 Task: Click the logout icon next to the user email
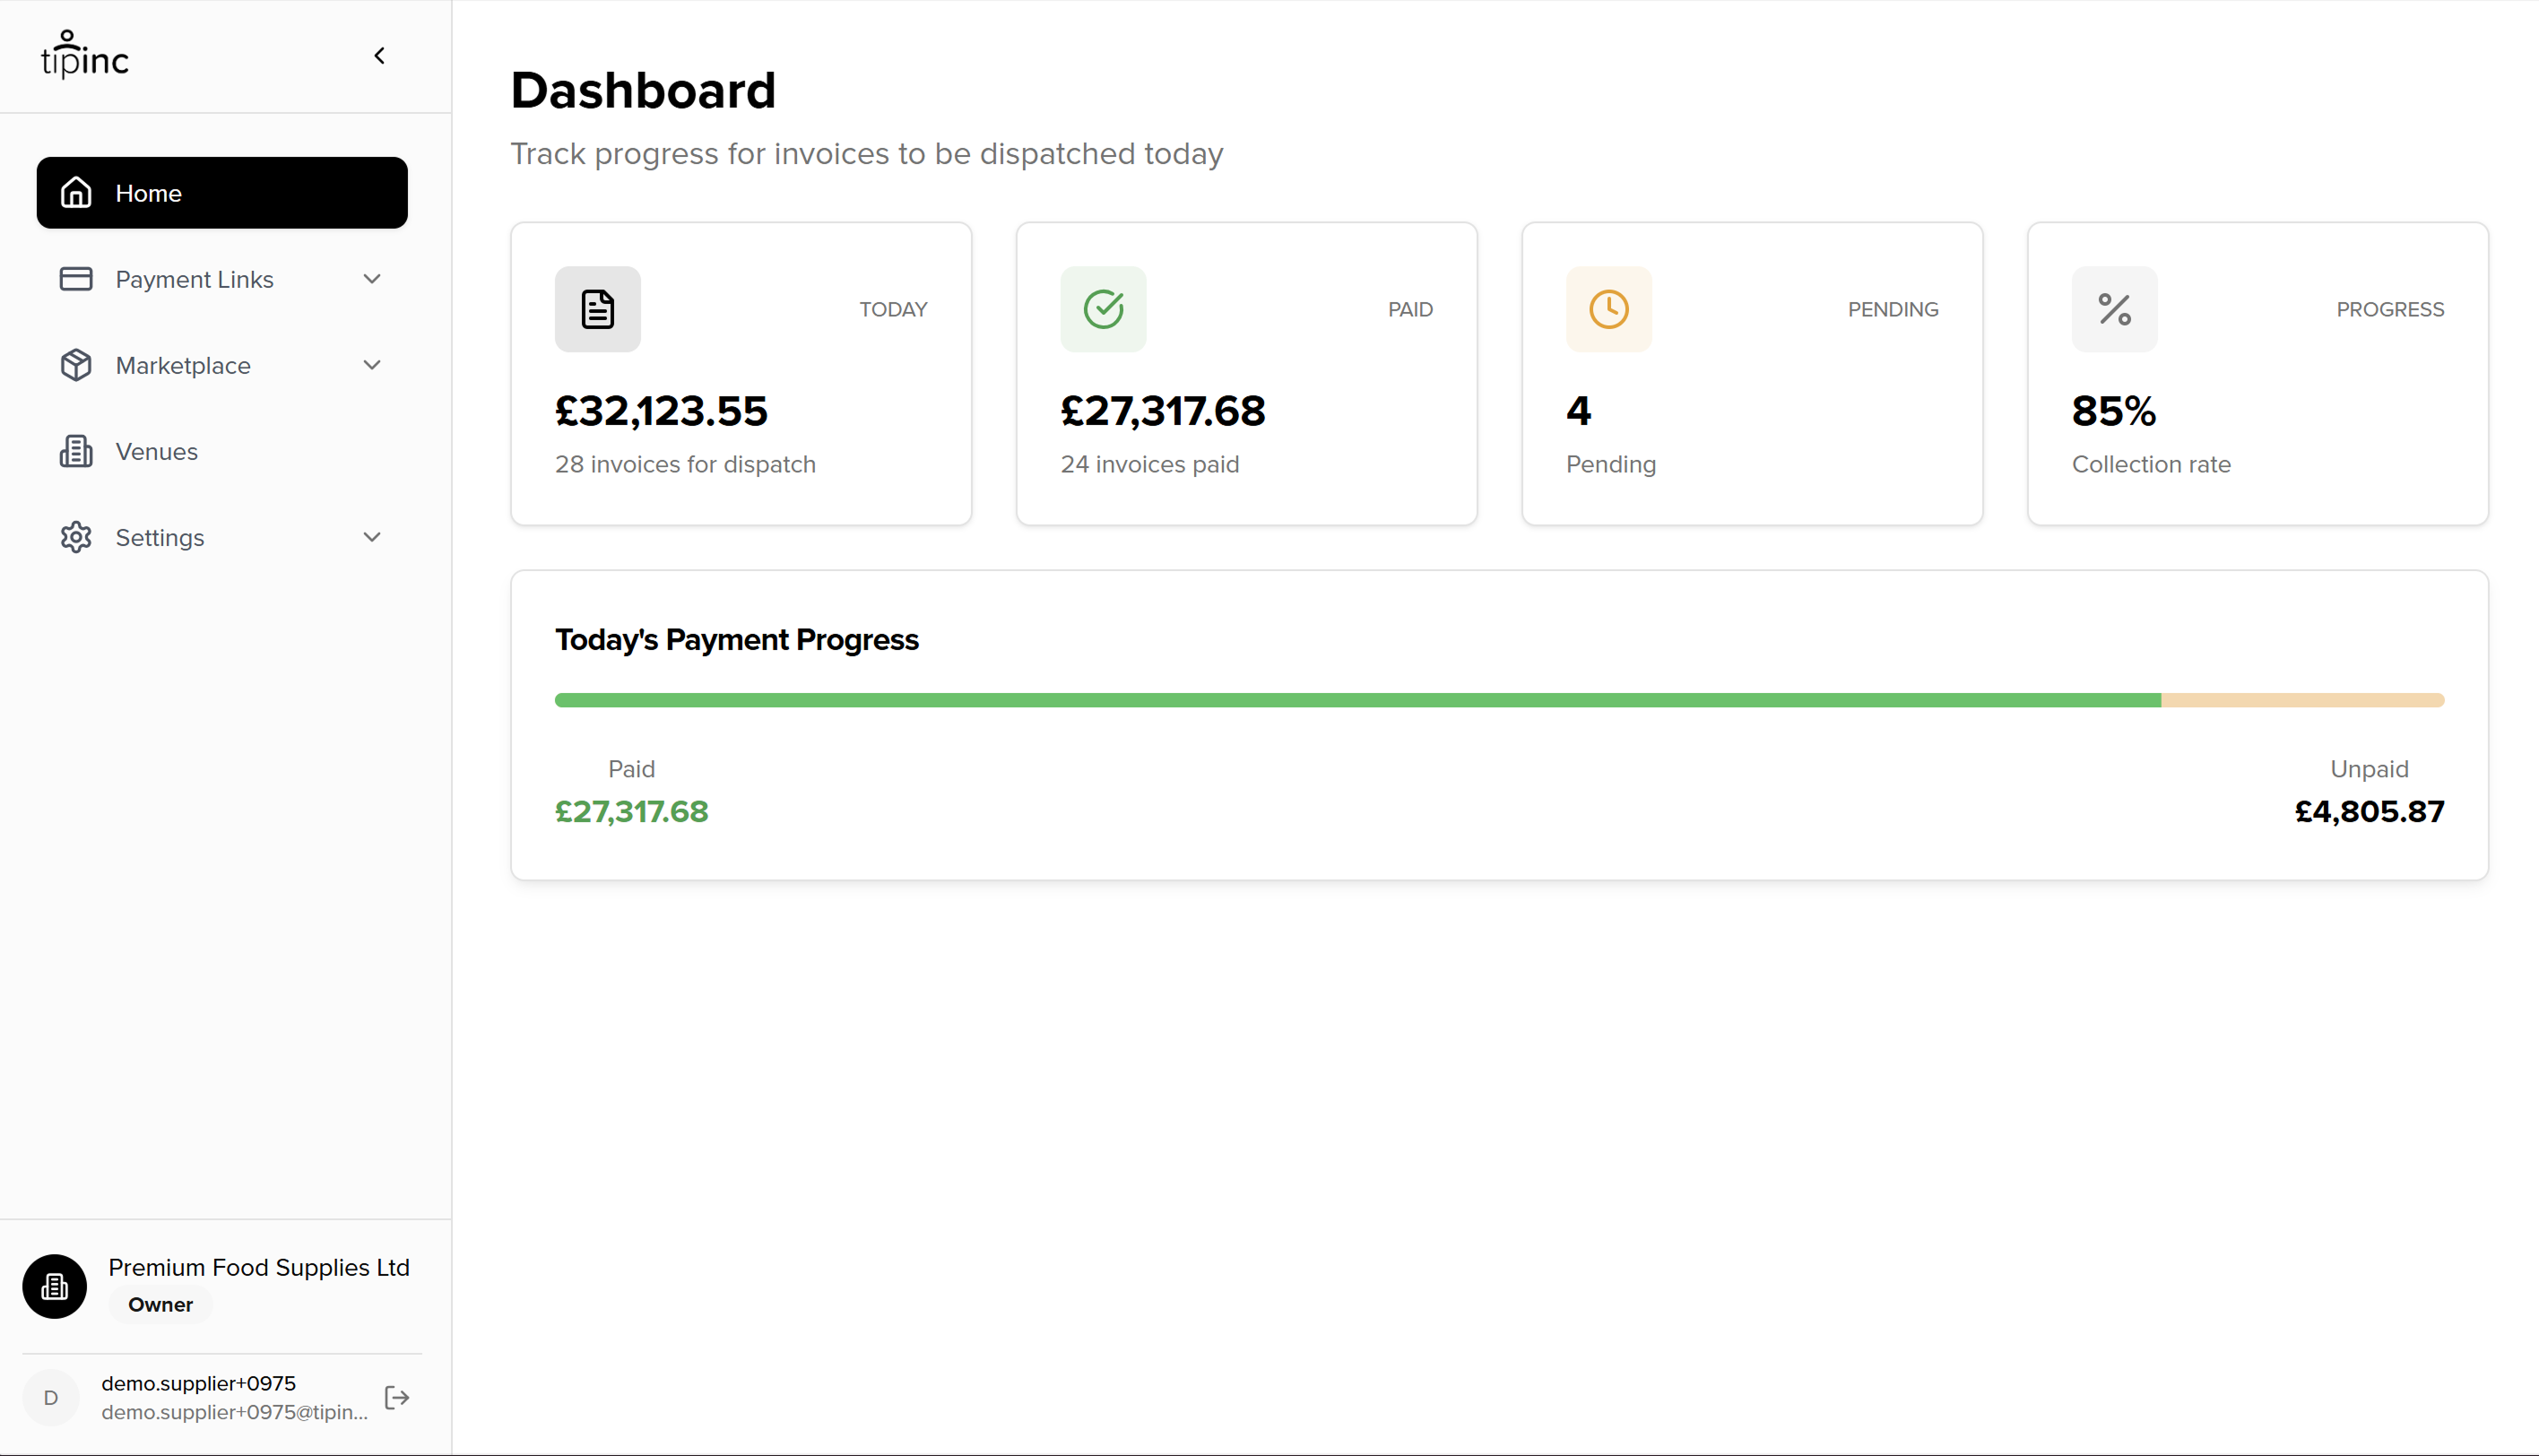[397, 1397]
